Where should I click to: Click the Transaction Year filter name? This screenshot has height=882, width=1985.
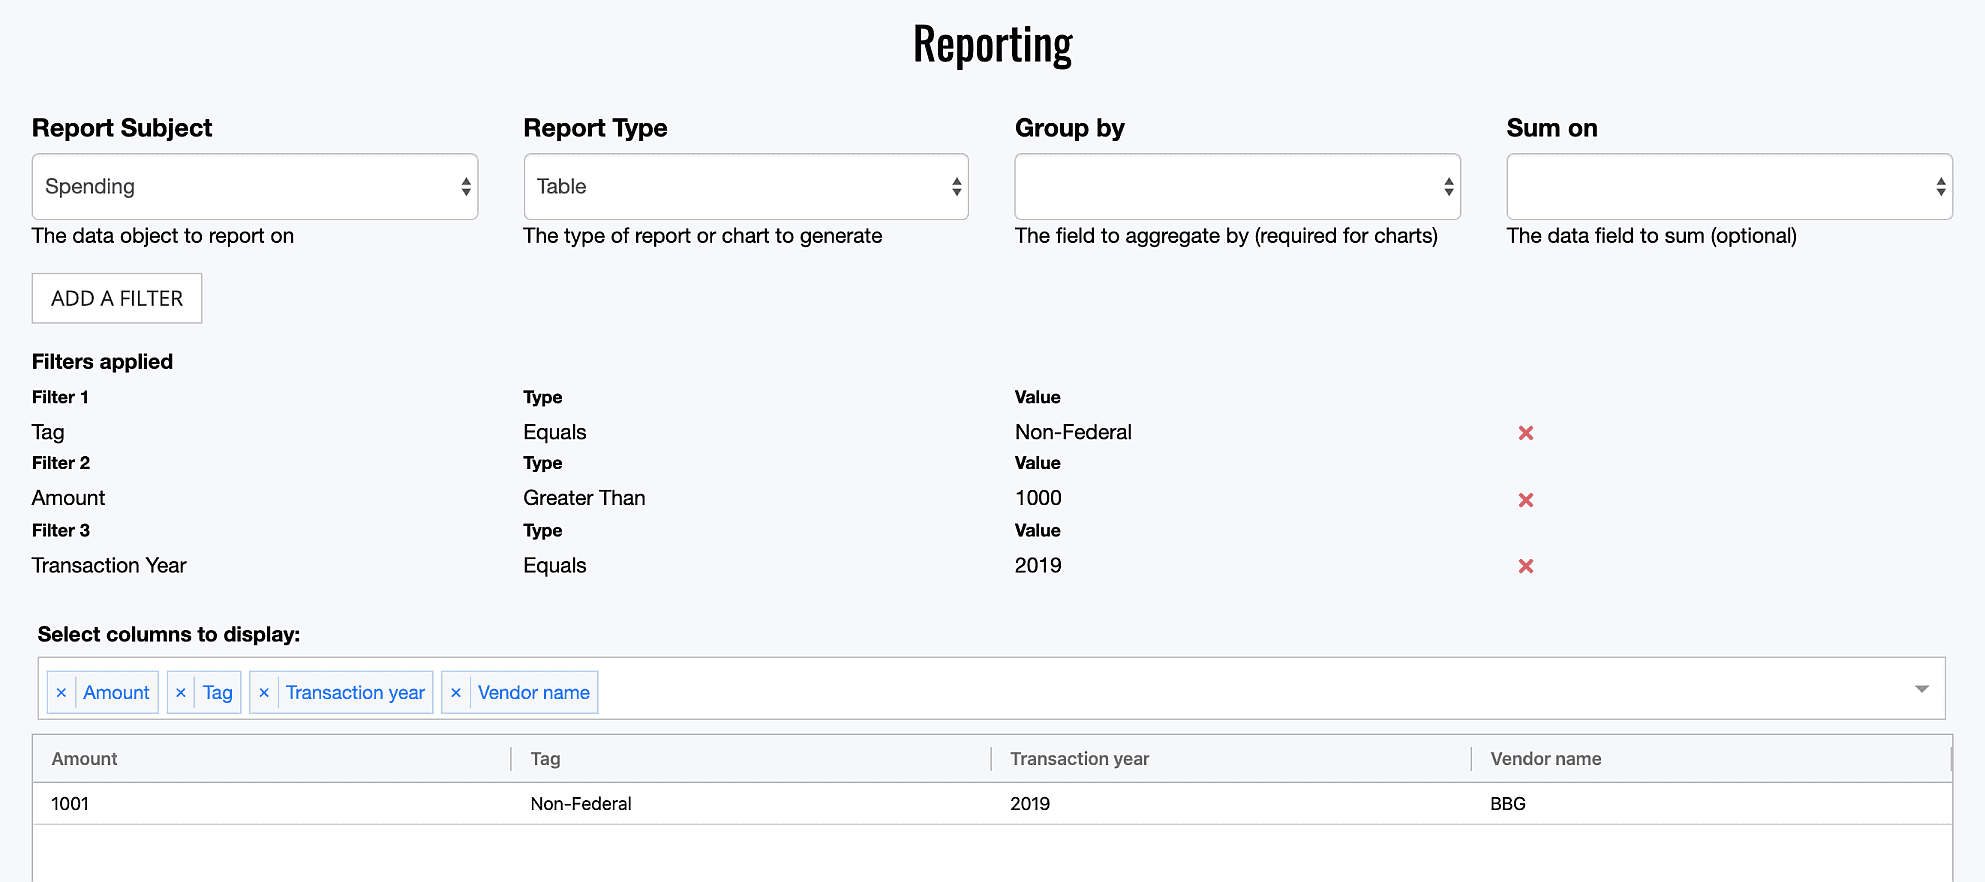click(109, 565)
